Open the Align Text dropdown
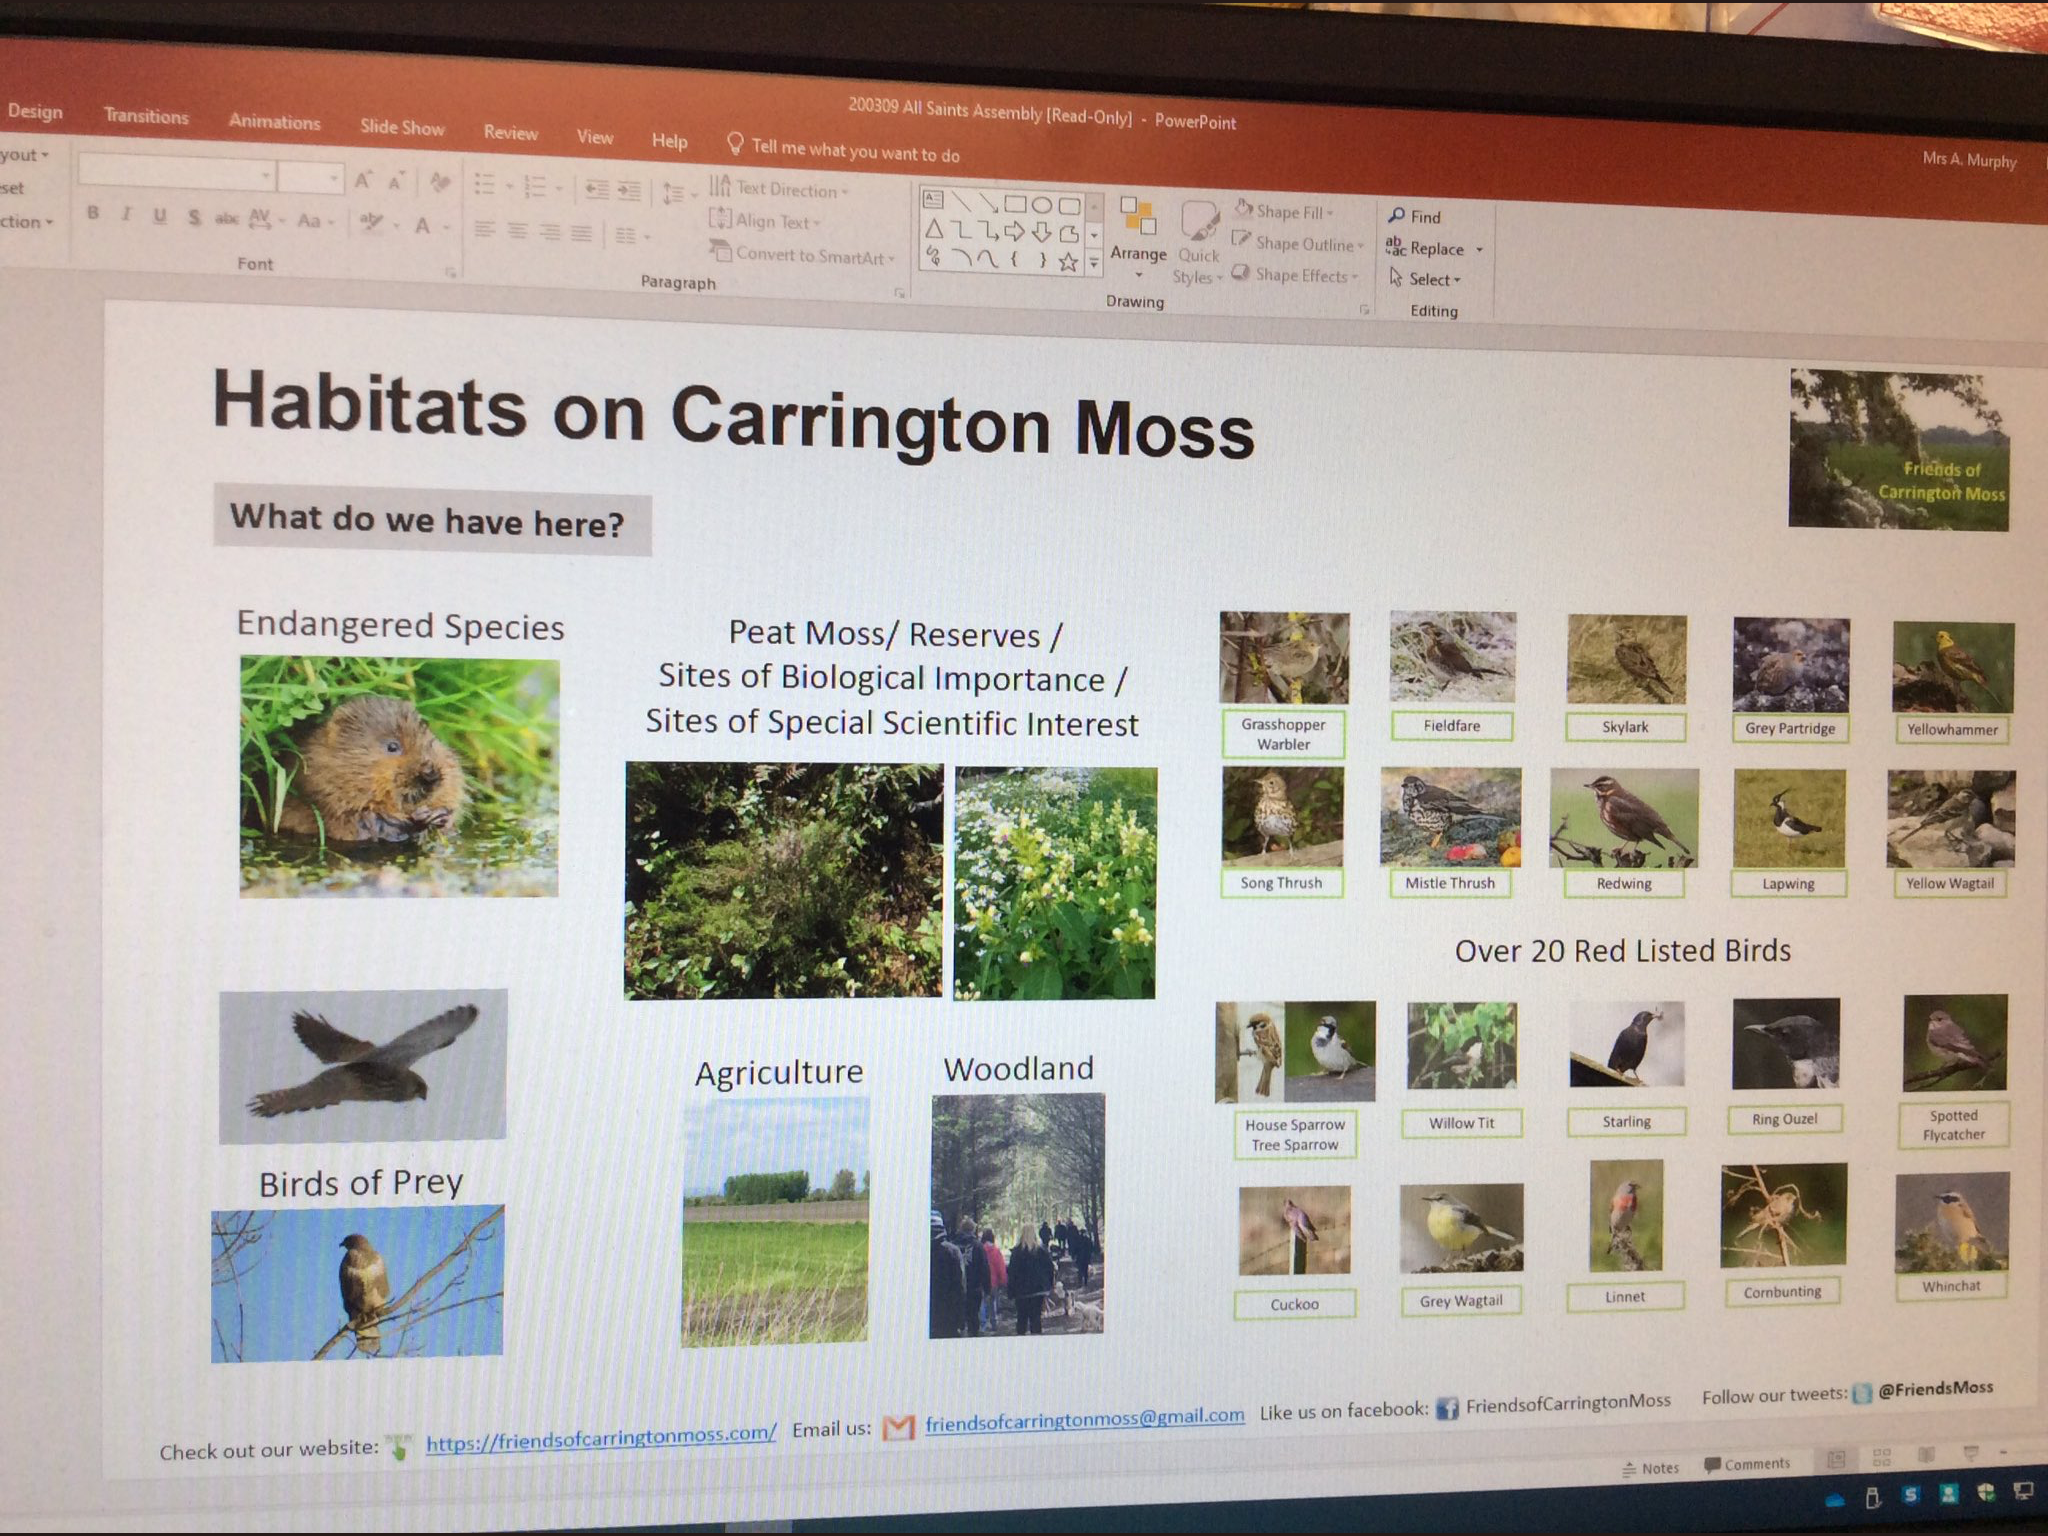Screen dimensions: 2048x1536 coord(765,220)
